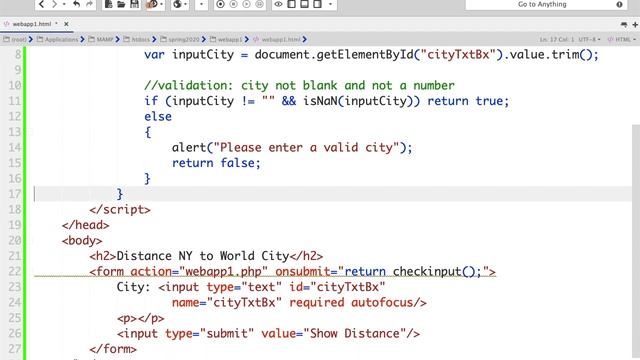Undo the last edit

pyautogui.click(x=76, y=4)
